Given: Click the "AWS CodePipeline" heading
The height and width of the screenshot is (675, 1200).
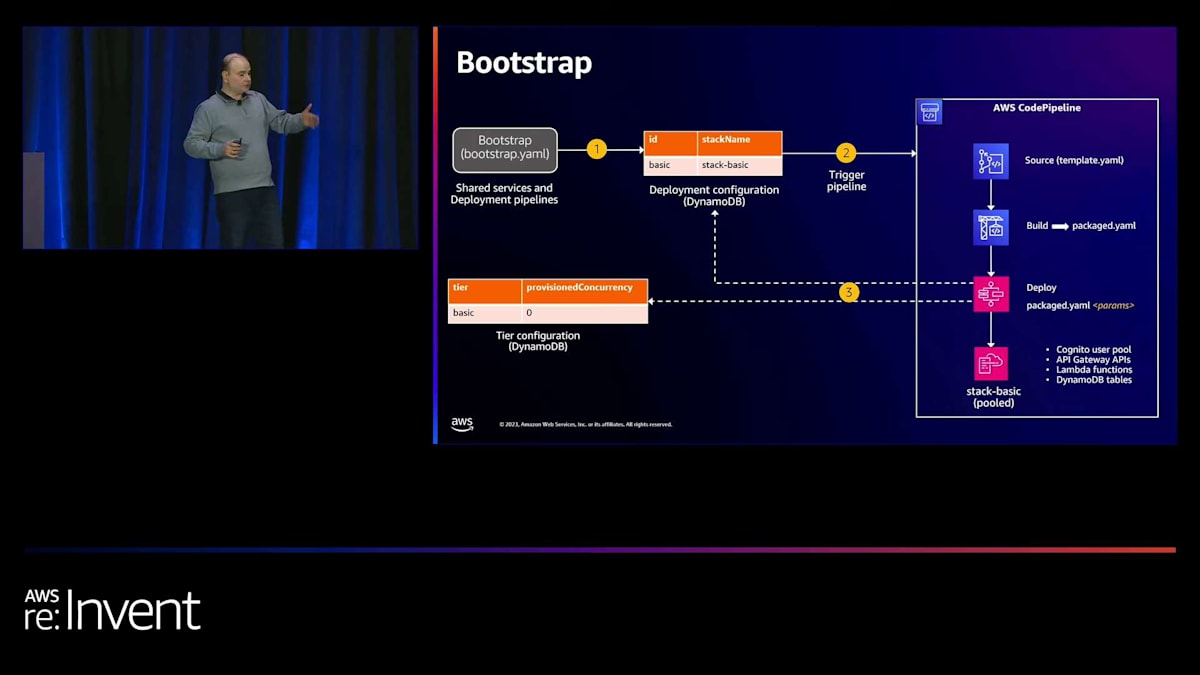Looking at the screenshot, I should (1036, 108).
